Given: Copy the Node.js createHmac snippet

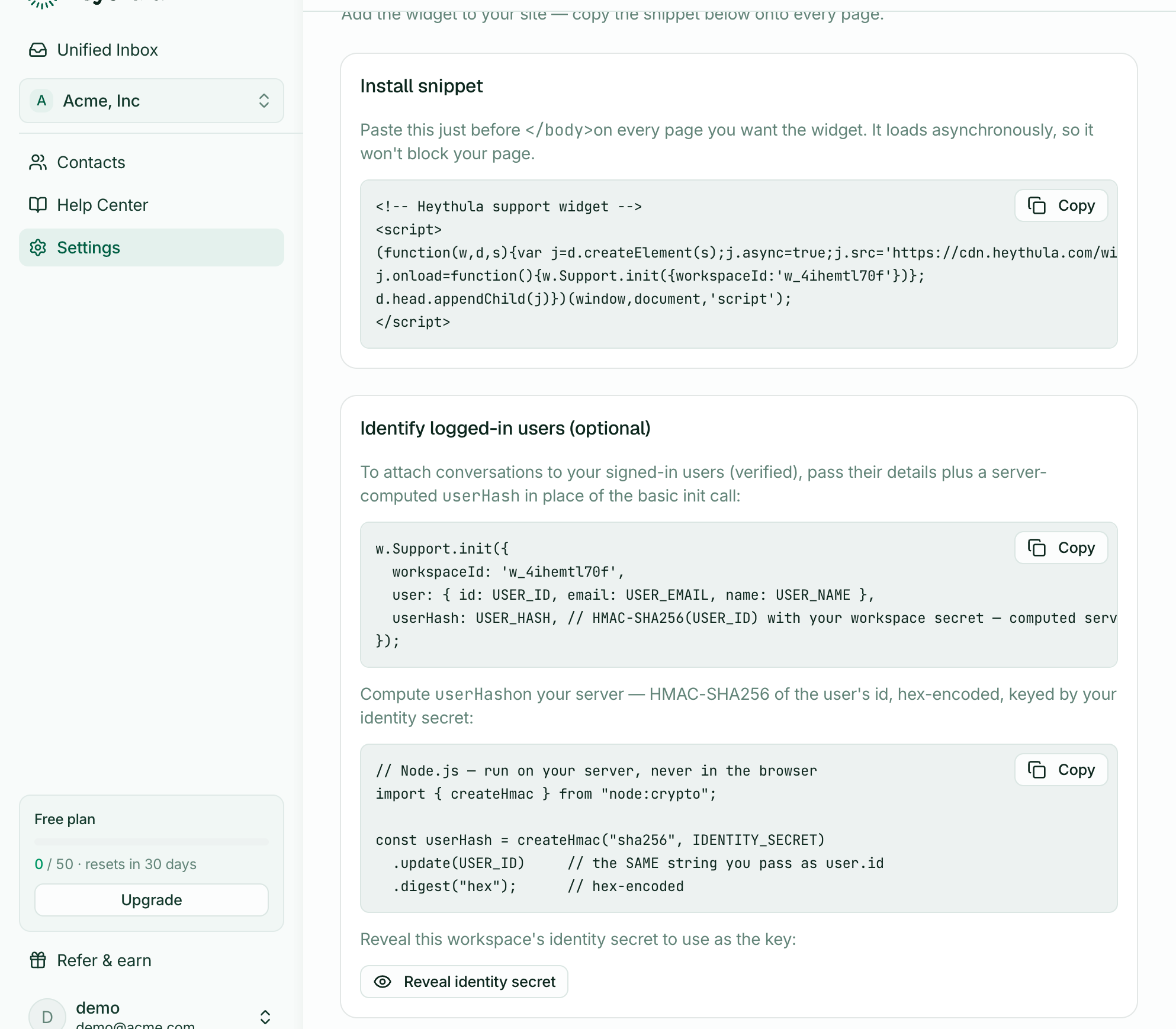Looking at the screenshot, I should pyautogui.click(x=1060, y=770).
